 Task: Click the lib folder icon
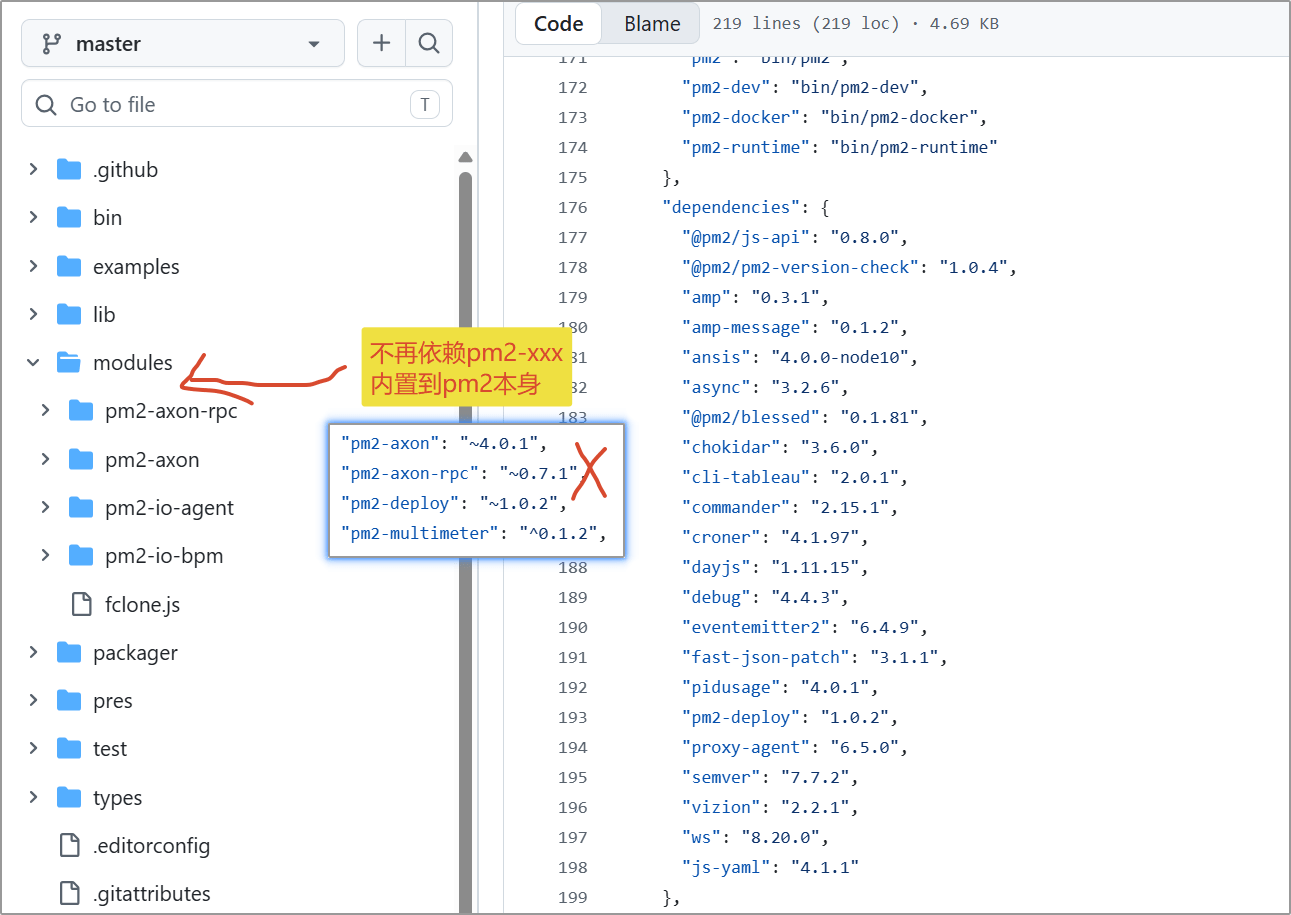[x=69, y=314]
